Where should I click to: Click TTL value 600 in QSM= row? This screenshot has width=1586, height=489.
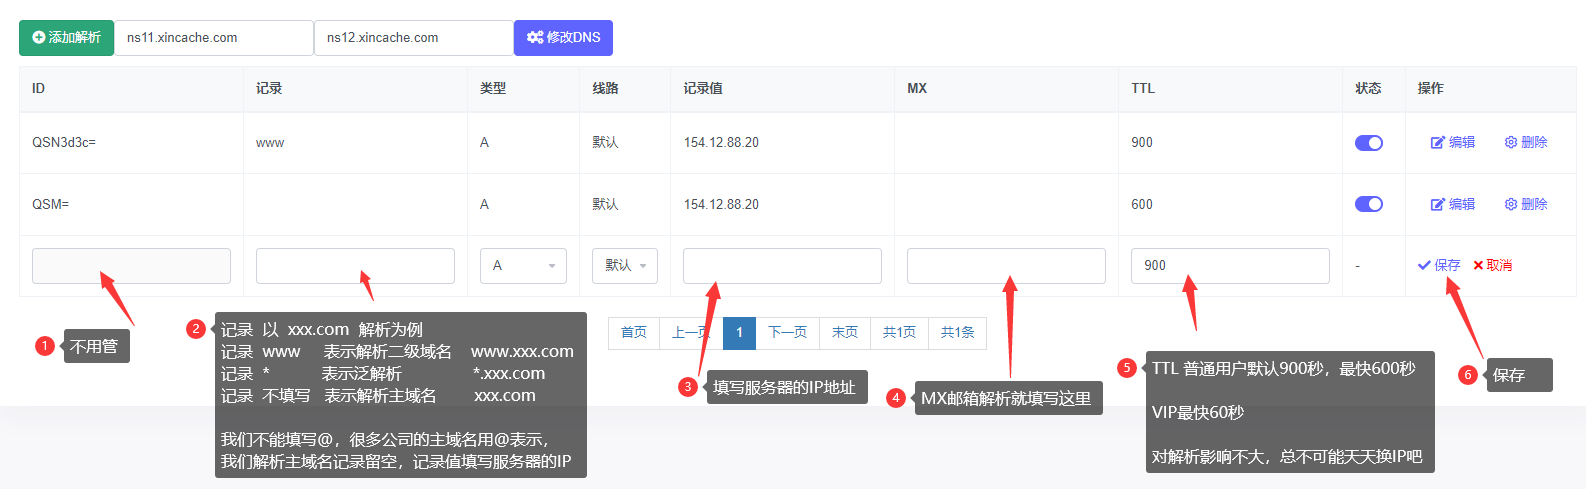pyautogui.click(x=1142, y=204)
